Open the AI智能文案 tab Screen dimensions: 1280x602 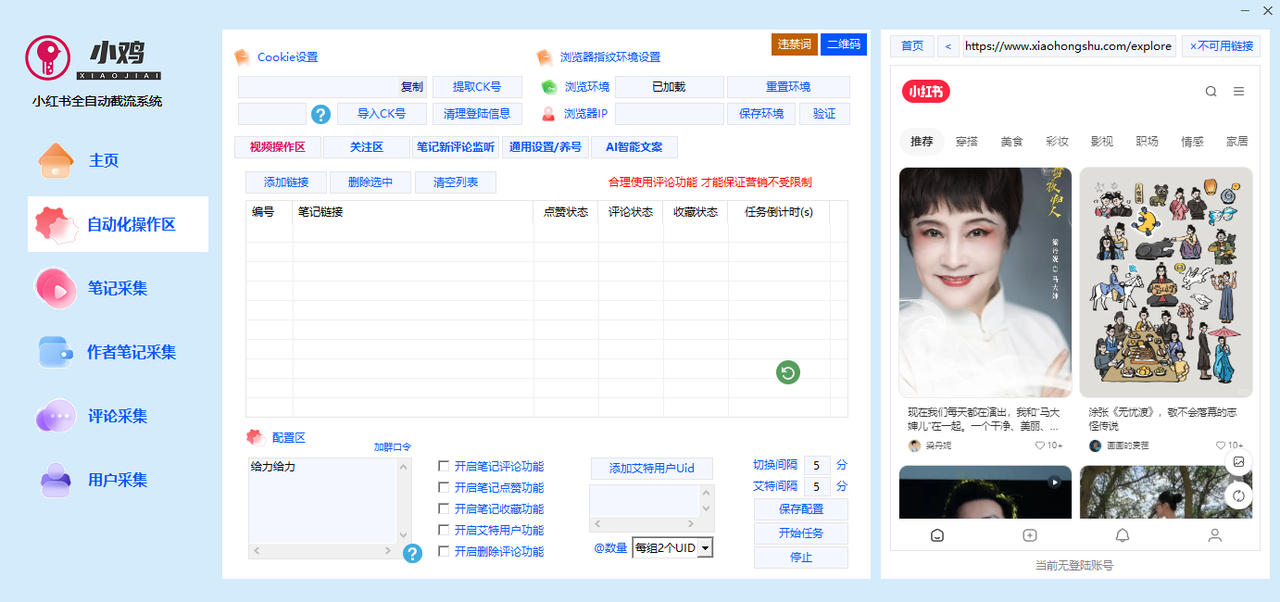tap(634, 147)
